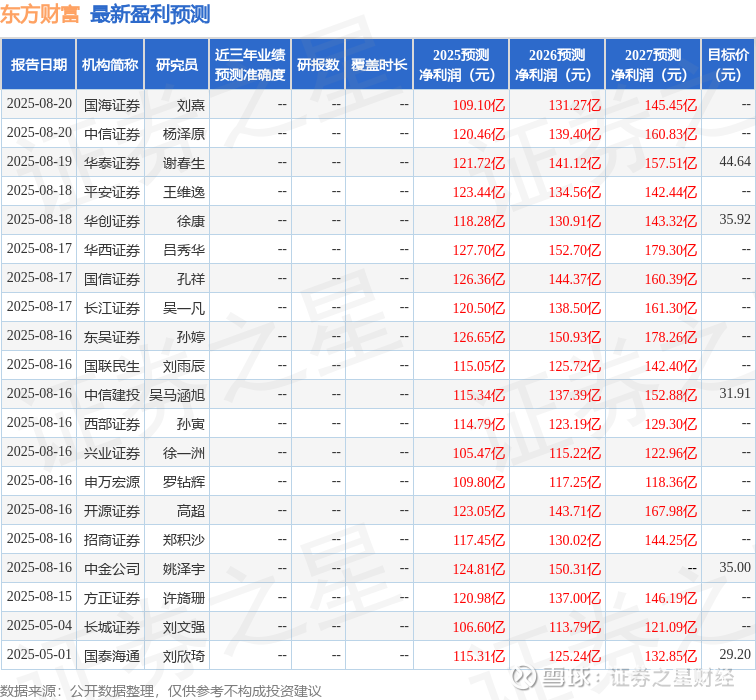The image size is (756, 700).
Task: Select the 申万宏源 institution cell
Action: point(112,482)
